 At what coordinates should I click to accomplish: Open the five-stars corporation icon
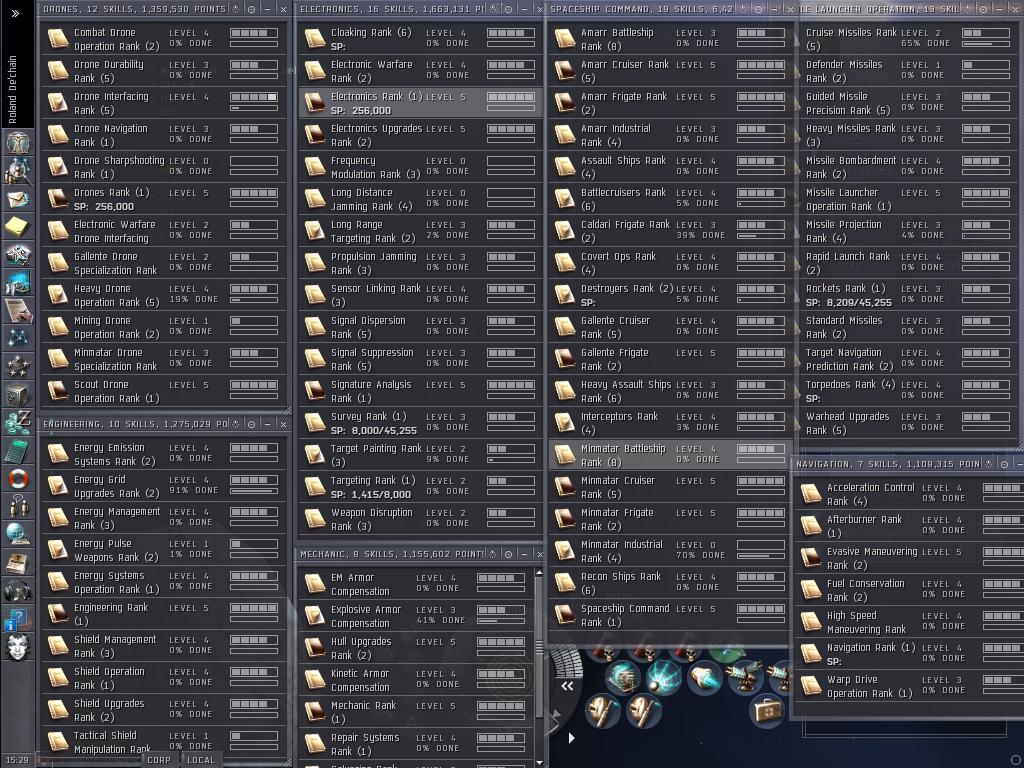point(18,366)
